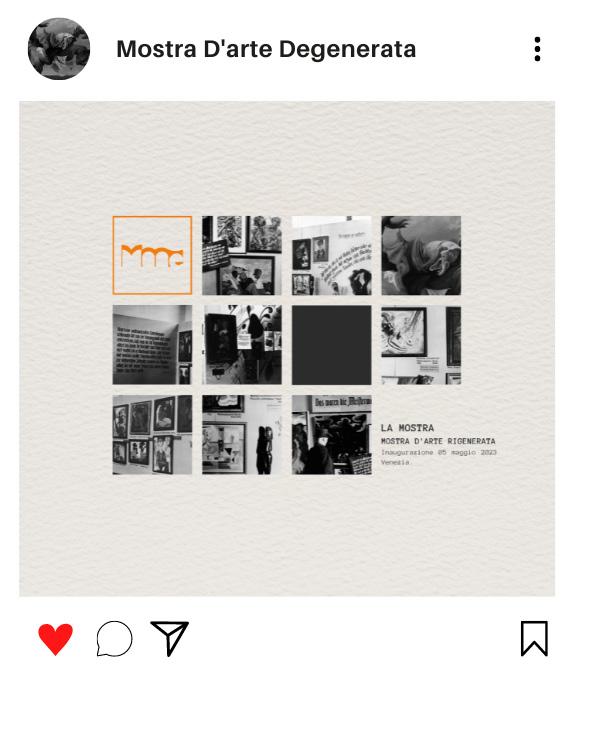
Task: Share the post with the paper plane icon
Action: tap(170, 638)
